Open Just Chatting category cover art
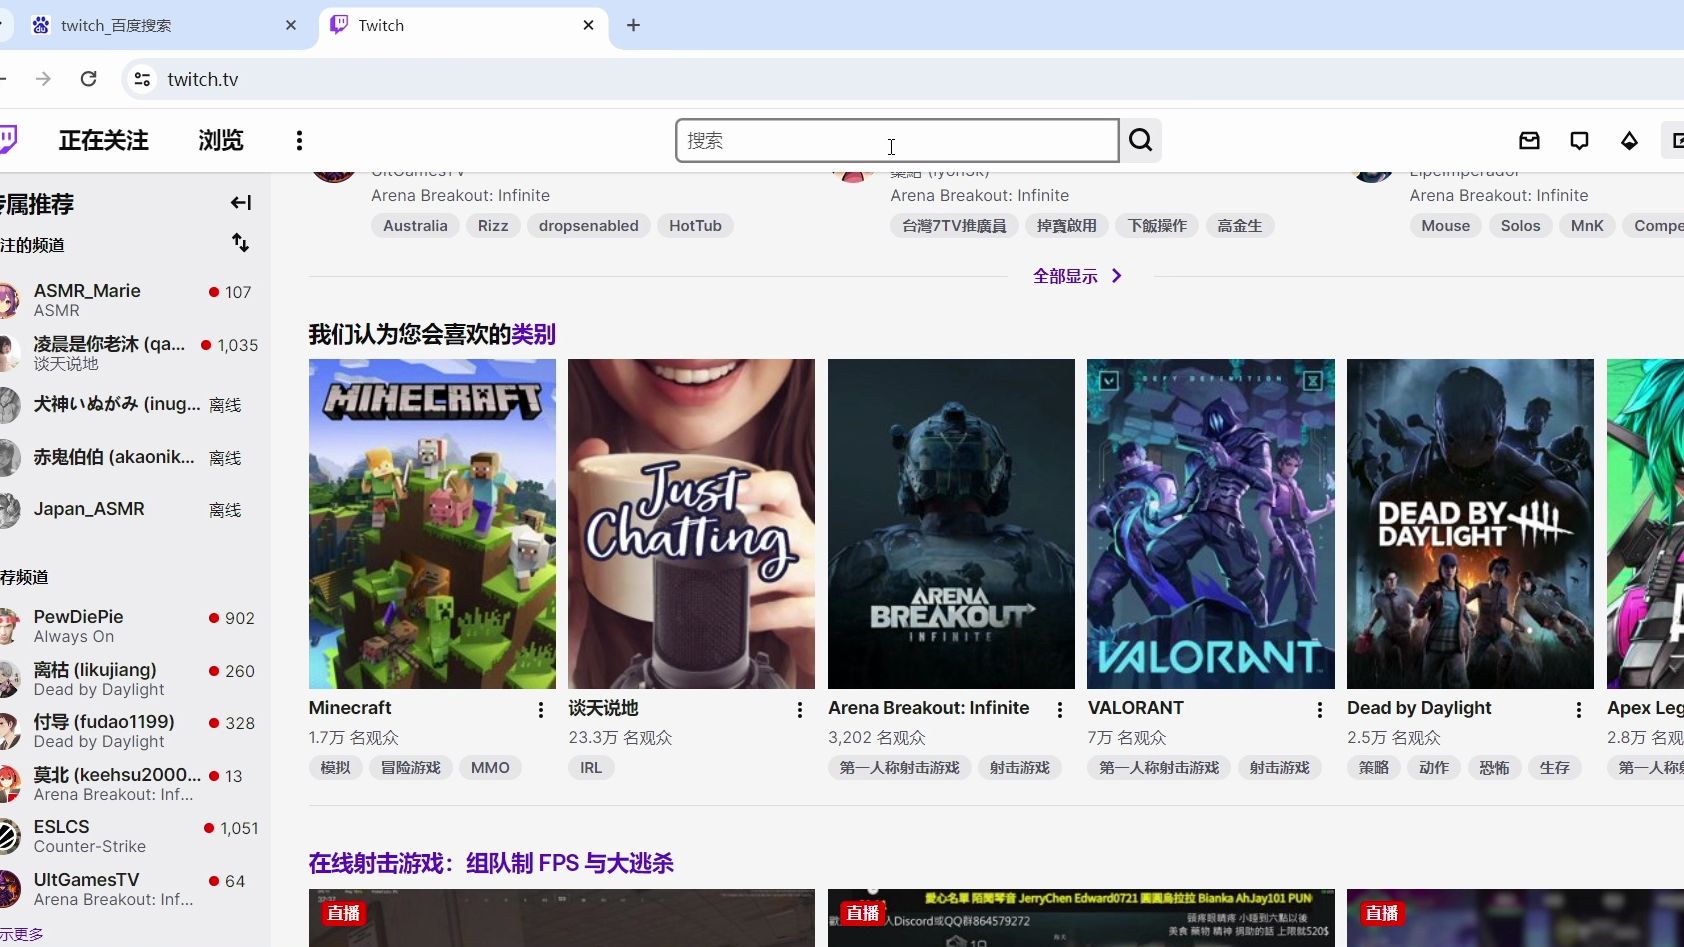 (x=691, y=524)
